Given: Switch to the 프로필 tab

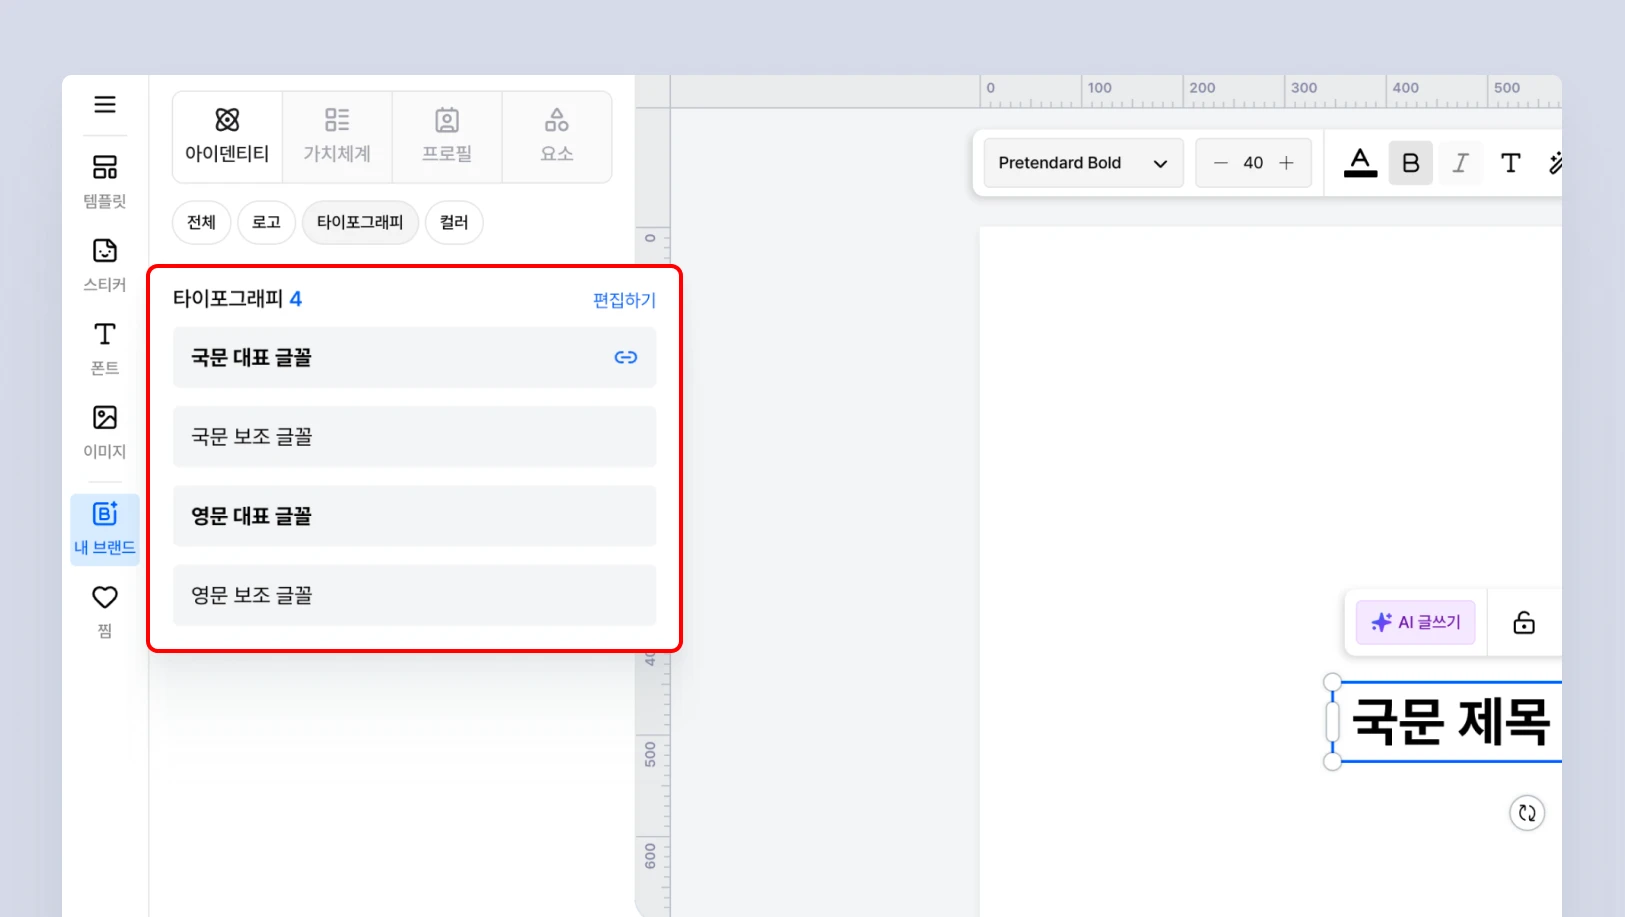Looking at the screenshot, I should pyautogui.click(x=447, y=137).
